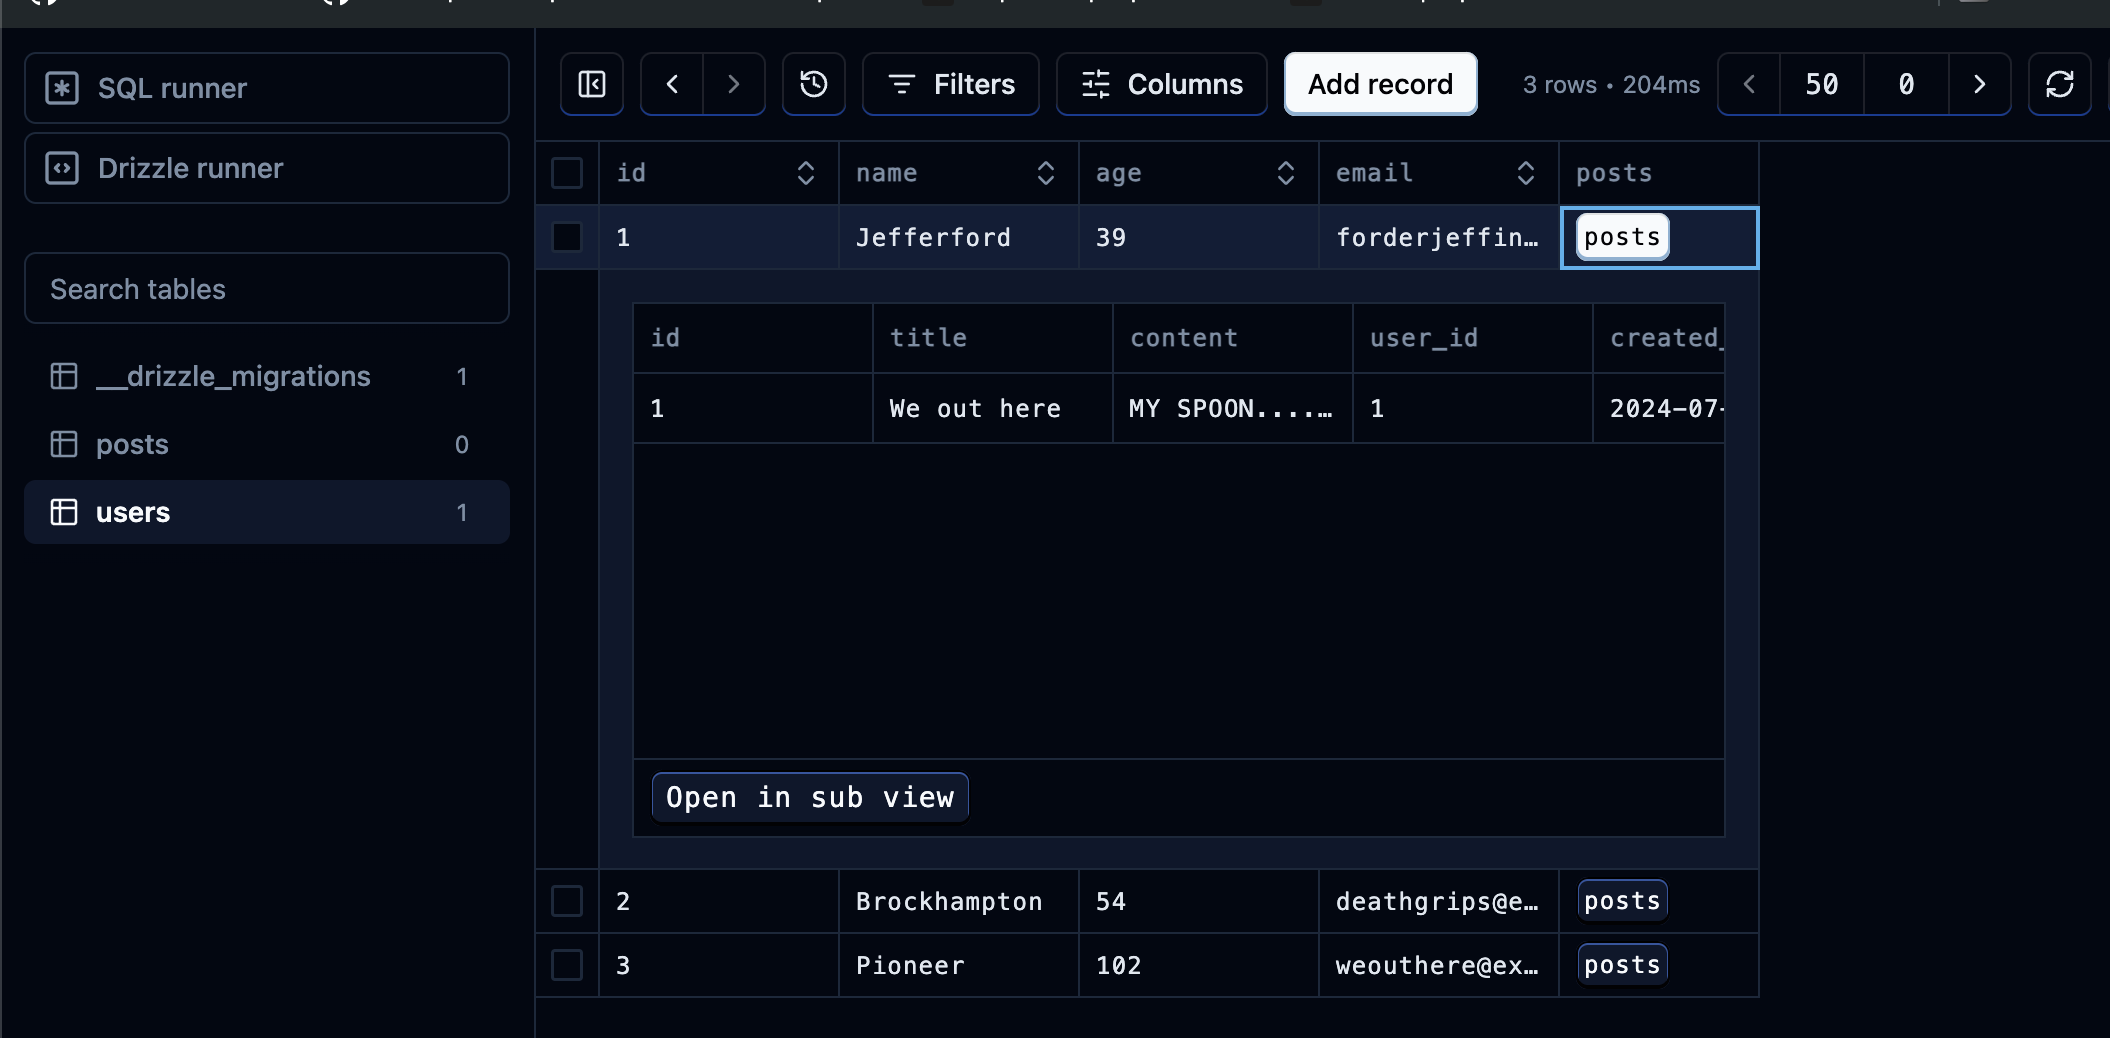Click Open in sub view
This screenshot has width=2110, height=1038.
point(810,797)
